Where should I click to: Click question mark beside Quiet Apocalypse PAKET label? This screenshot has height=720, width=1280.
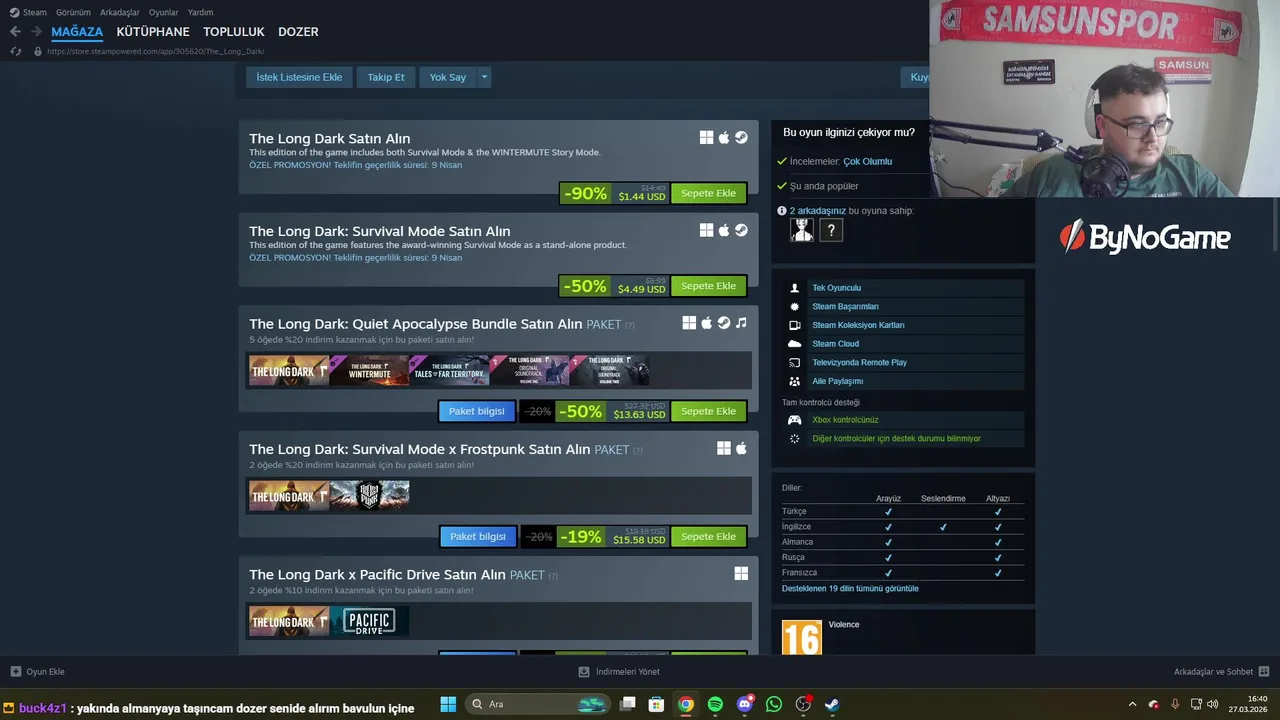click(x=630, y=325)
